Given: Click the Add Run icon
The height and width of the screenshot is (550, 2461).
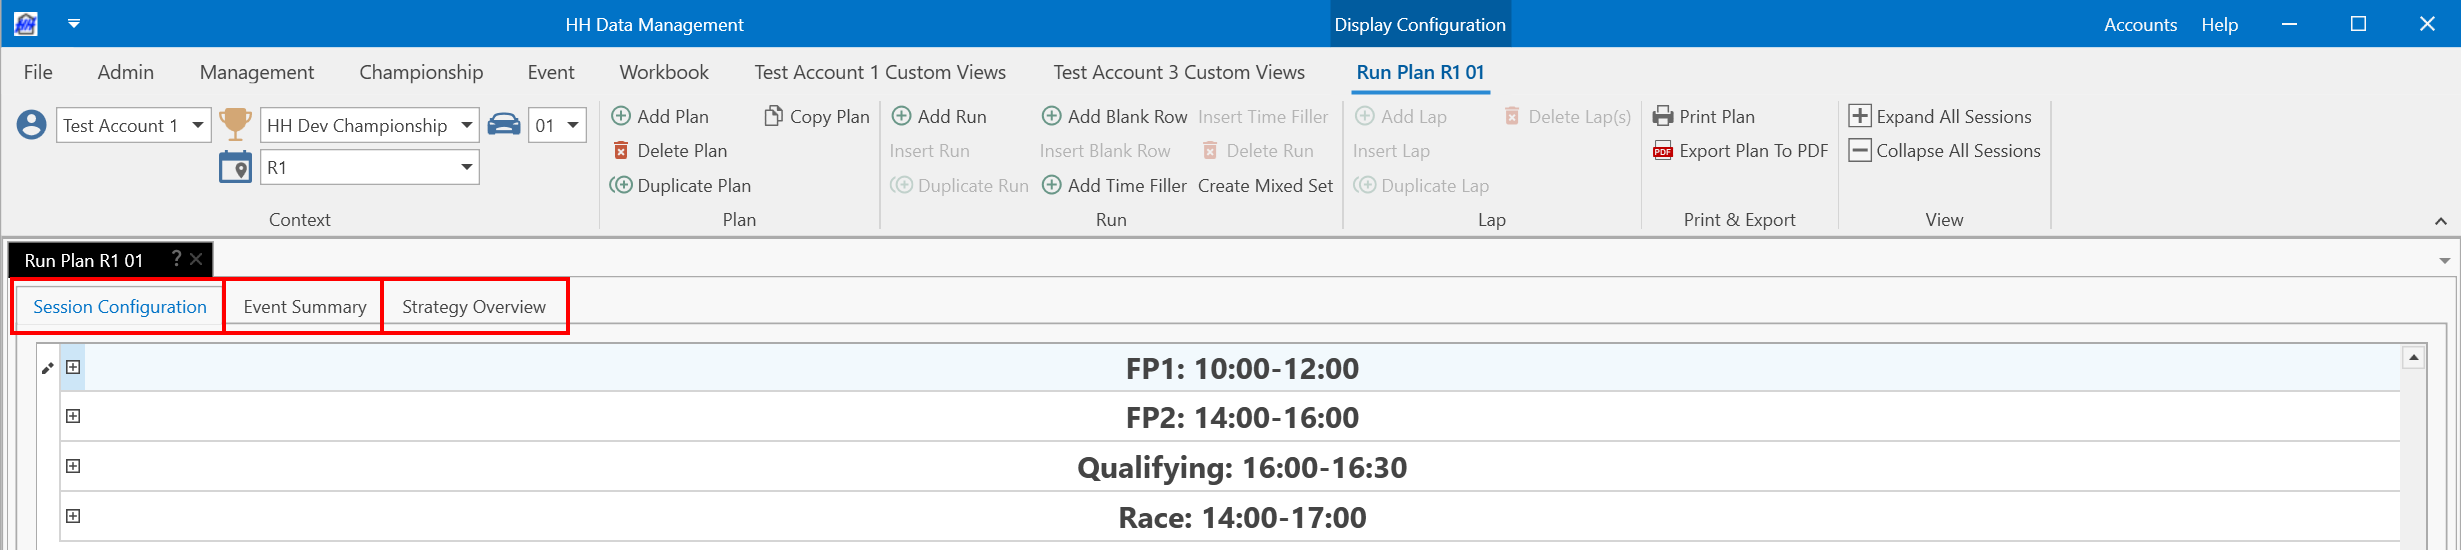Looking at the screenshot, I should [901, 116].
